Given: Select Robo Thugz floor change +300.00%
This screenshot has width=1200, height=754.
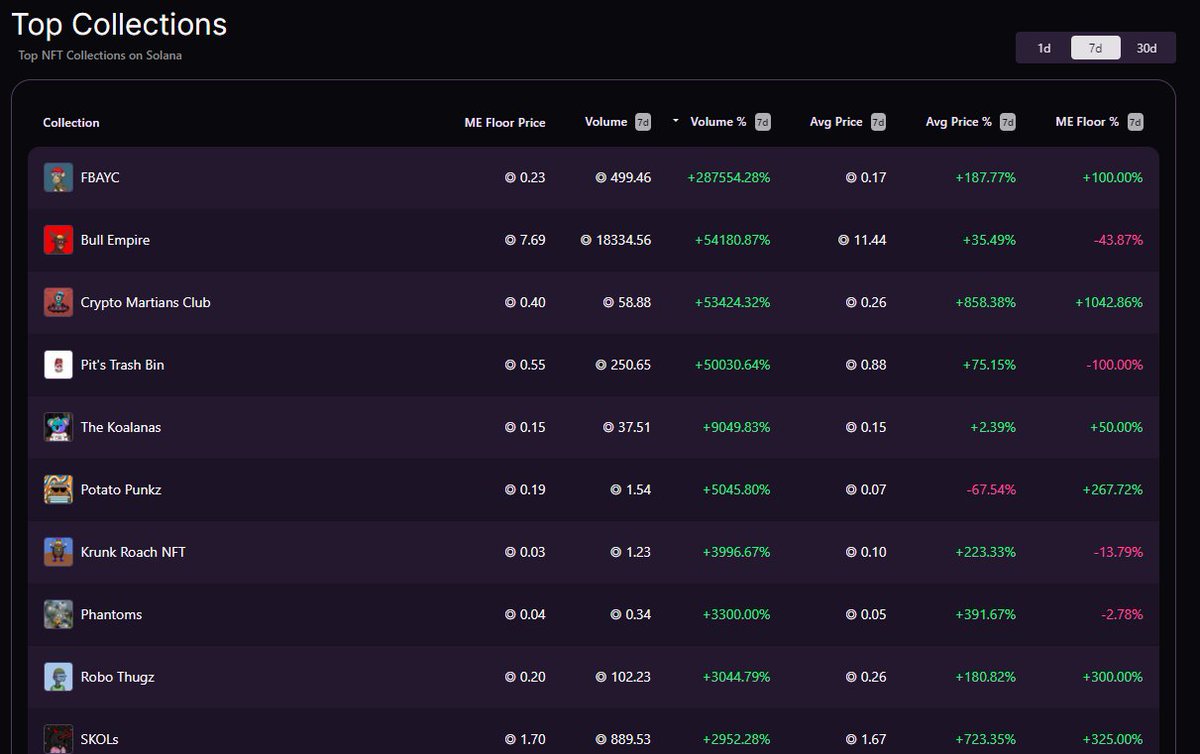Looking at the screenshot, I should click(x=1112, y=677).
